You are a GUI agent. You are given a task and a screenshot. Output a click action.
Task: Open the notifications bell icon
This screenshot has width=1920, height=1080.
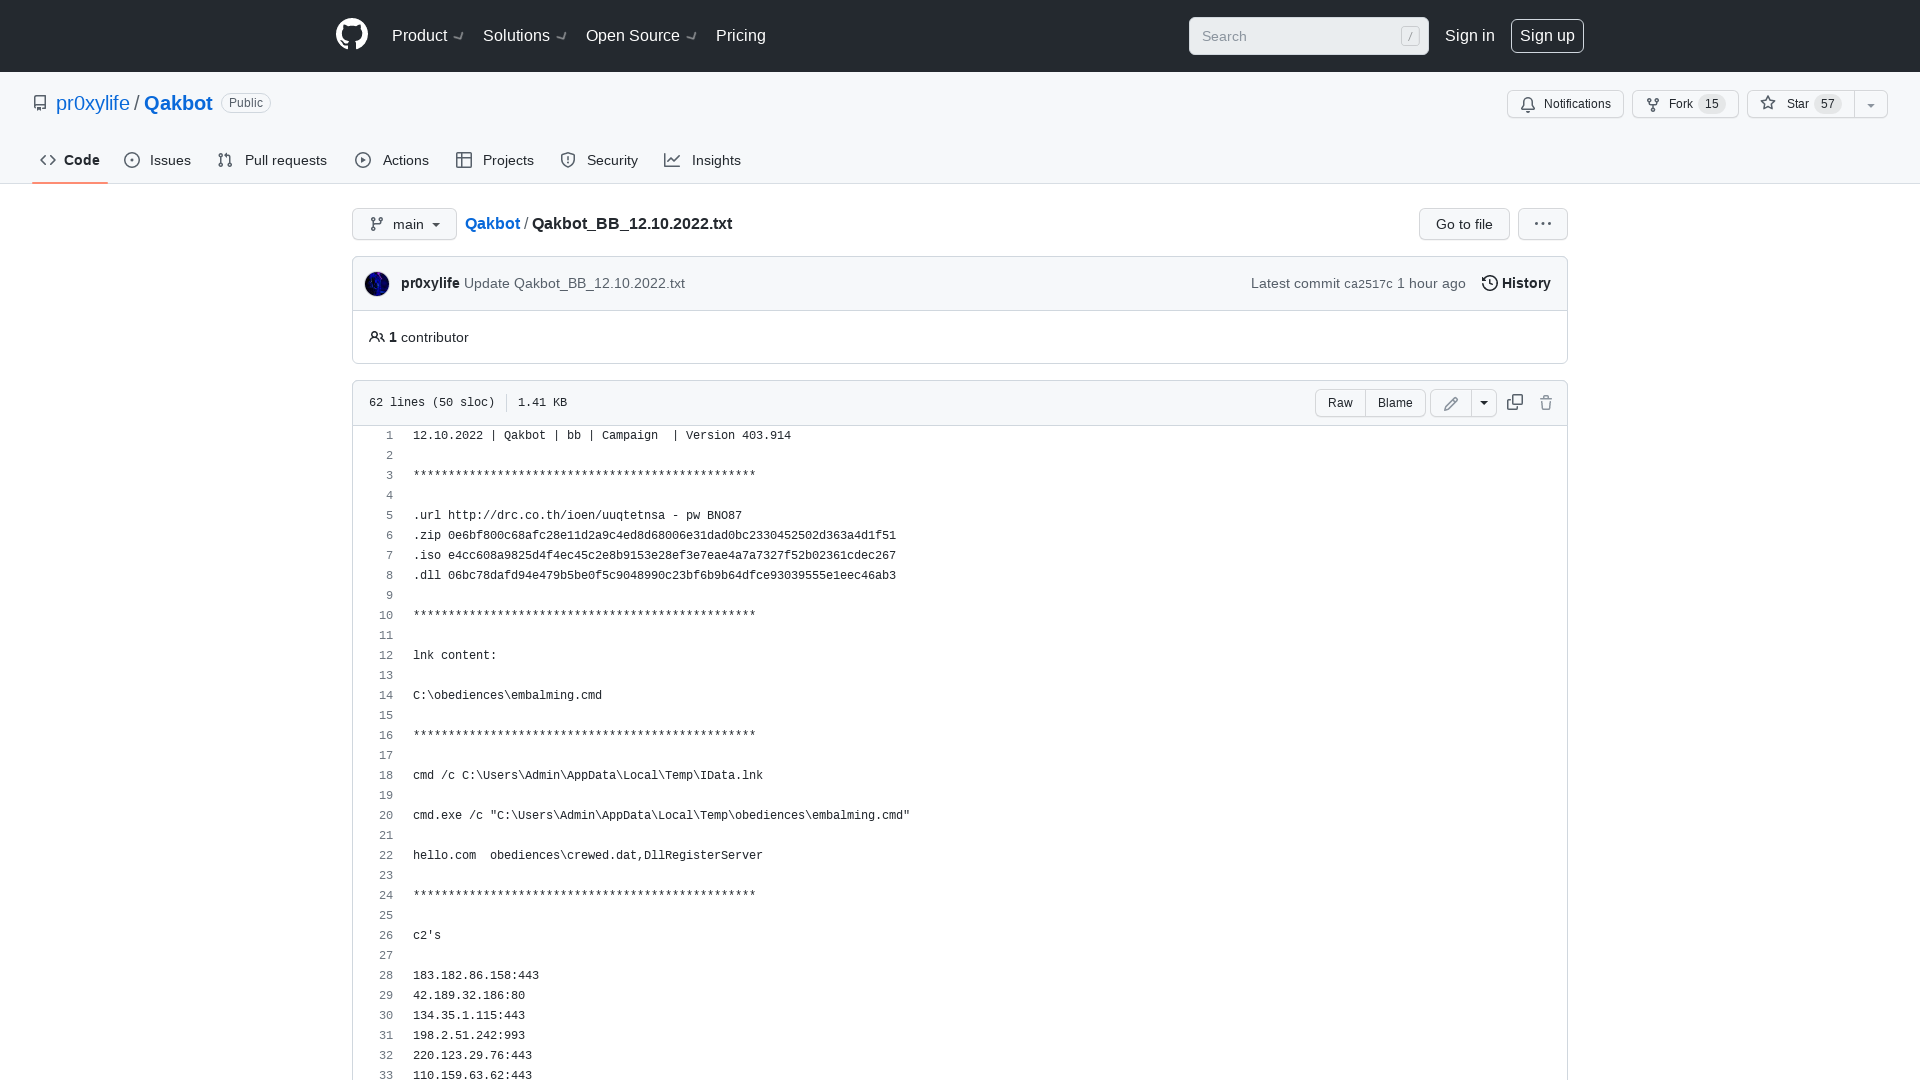tap(1527, 104)
